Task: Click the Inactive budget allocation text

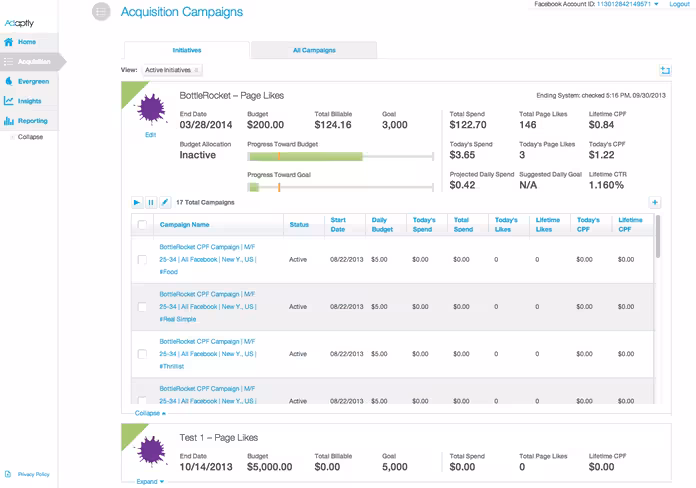Action: (198, 155)
